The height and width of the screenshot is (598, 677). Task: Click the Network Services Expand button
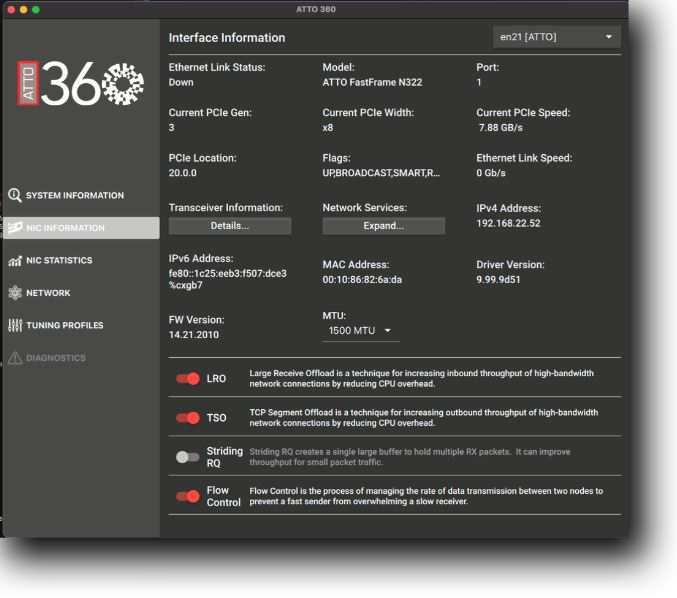[x=383, y=226]
